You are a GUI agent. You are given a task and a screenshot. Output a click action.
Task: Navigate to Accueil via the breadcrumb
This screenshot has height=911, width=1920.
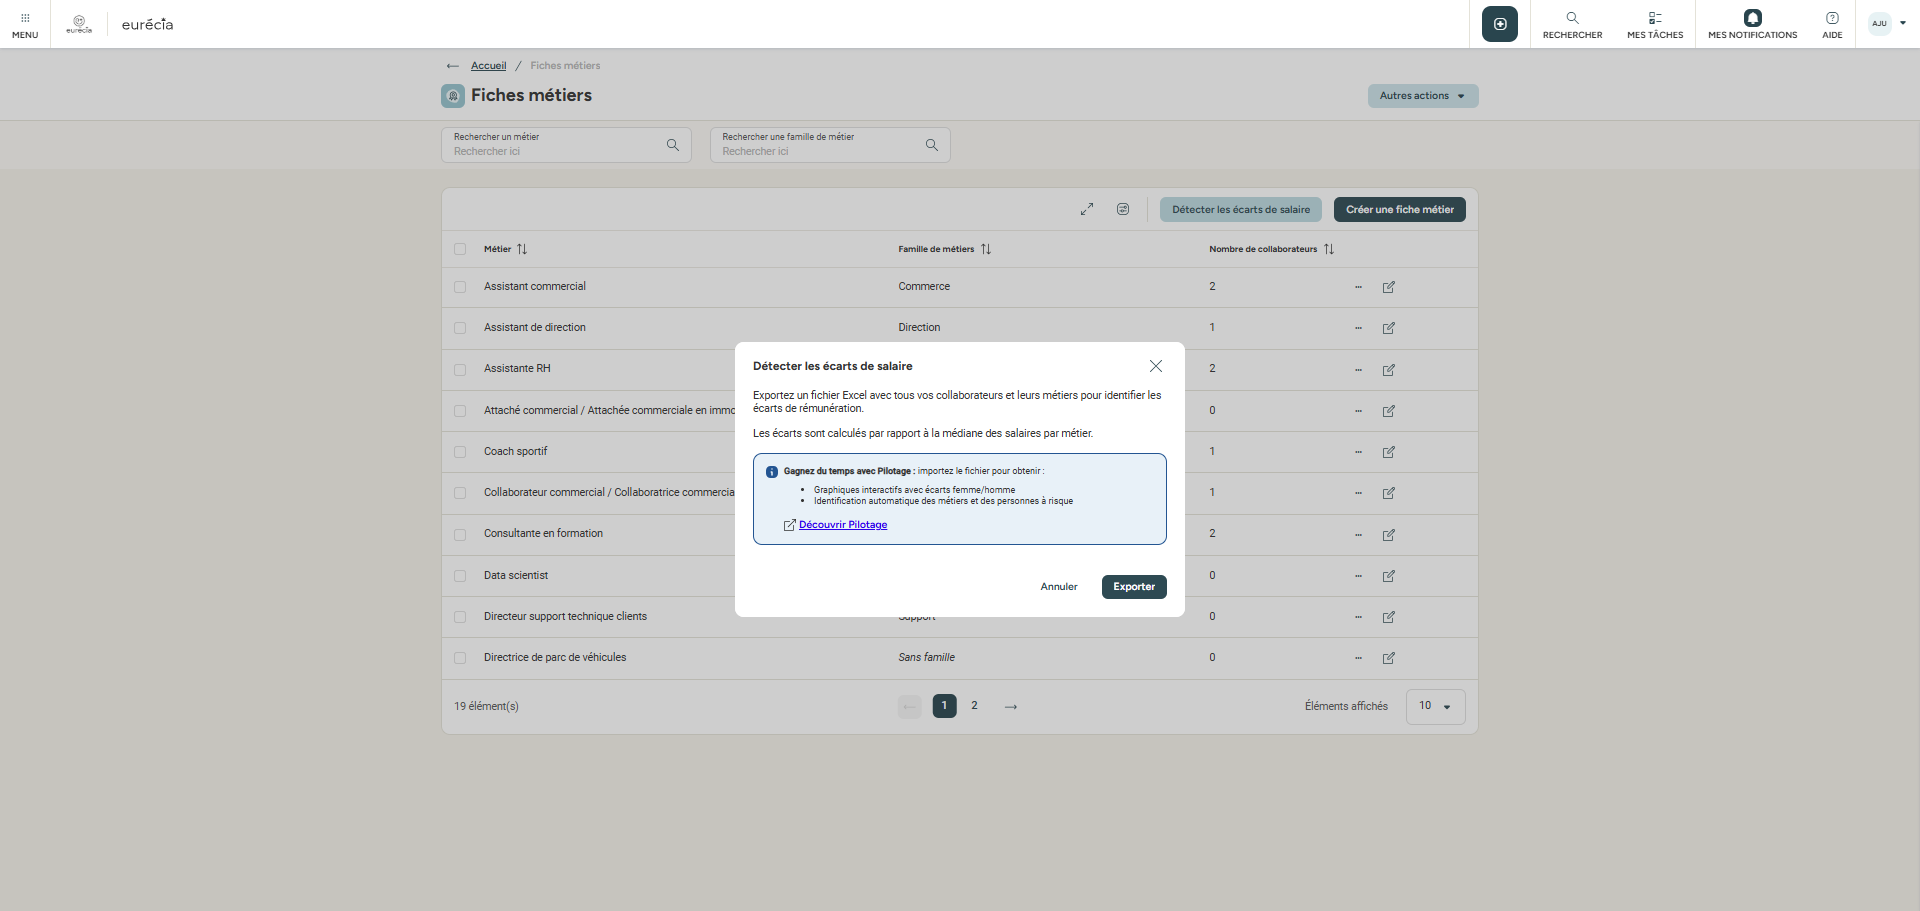pos(488,66)
